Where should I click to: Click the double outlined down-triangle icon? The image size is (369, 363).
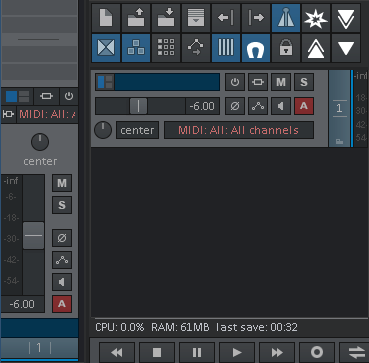(x=346, y=18)
